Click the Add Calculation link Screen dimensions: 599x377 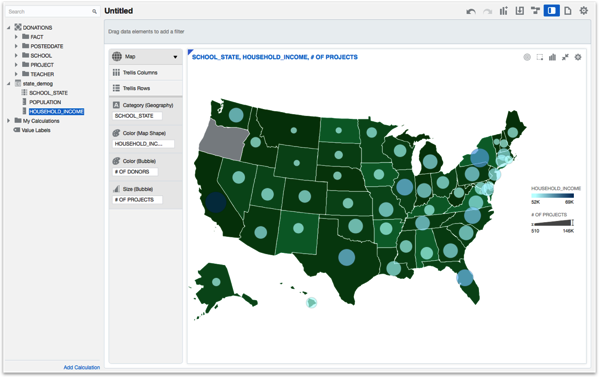point(81,367)
